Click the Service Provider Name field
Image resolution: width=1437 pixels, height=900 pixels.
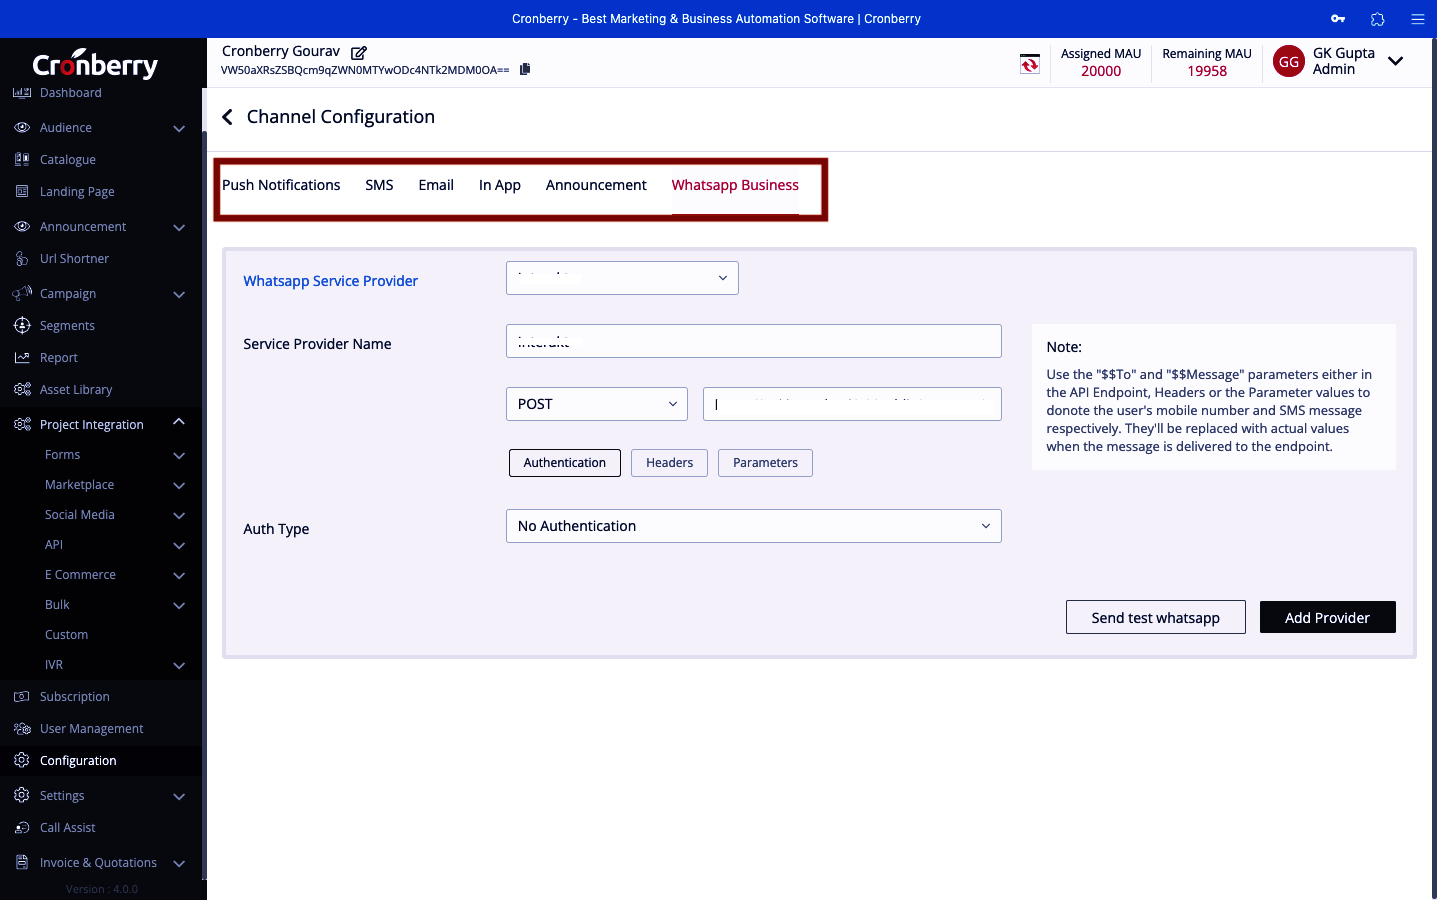[x=754, y=341]
